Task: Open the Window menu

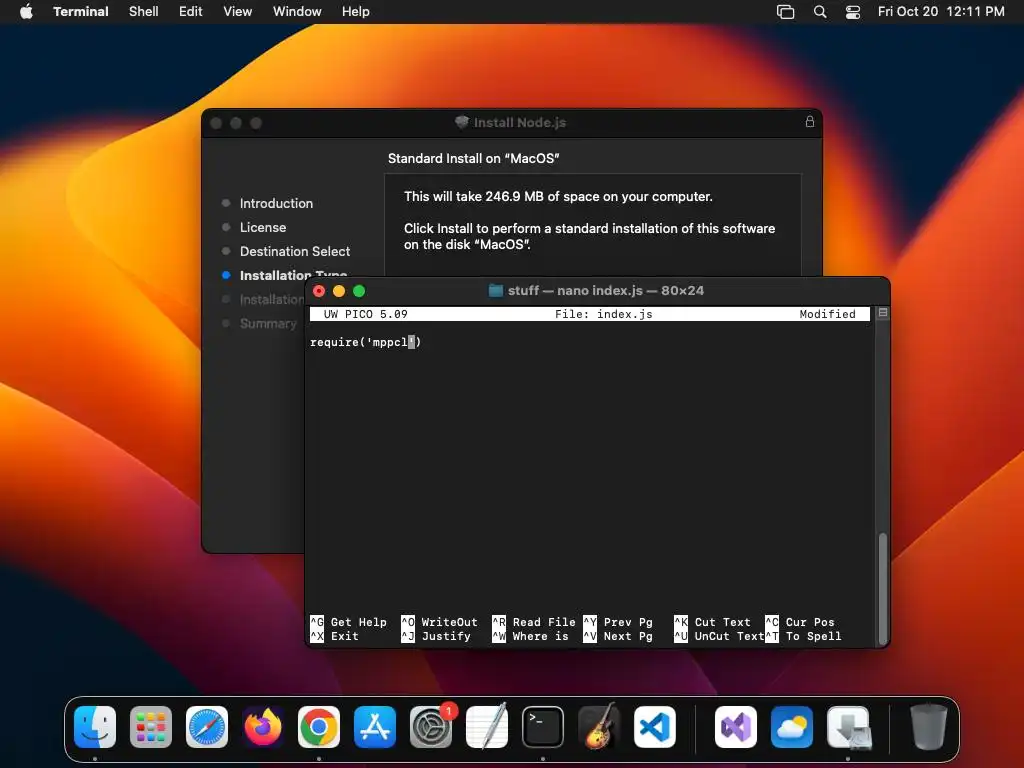Action: 297,11
